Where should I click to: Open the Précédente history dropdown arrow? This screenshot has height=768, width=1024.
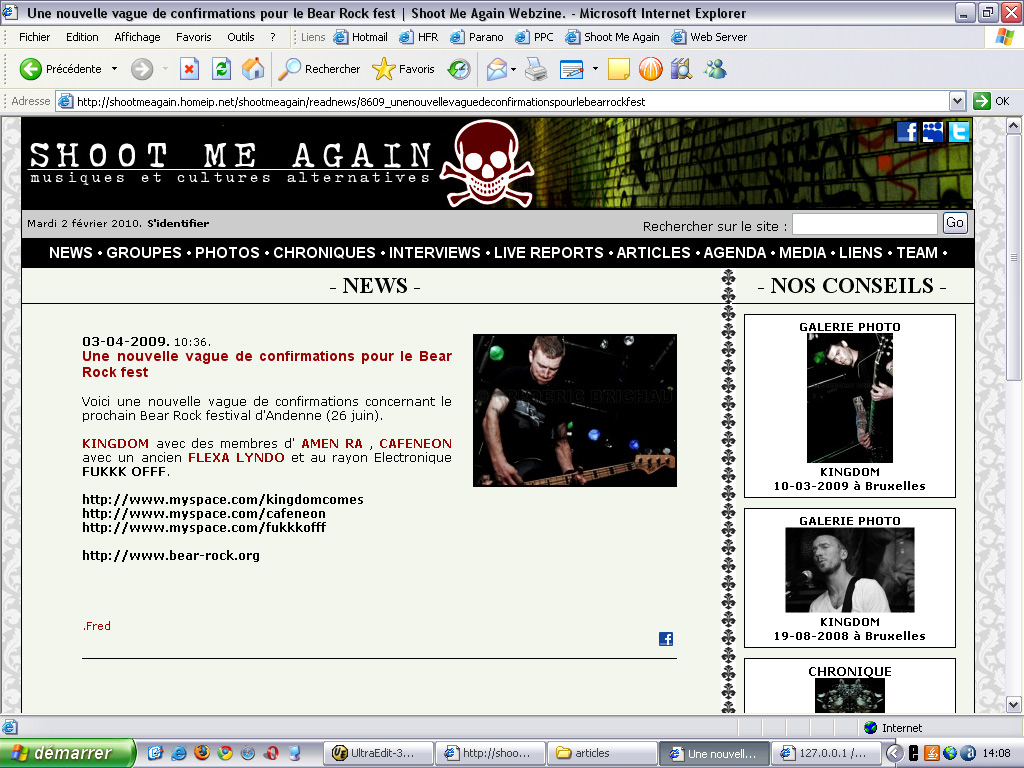coord(114,69)
